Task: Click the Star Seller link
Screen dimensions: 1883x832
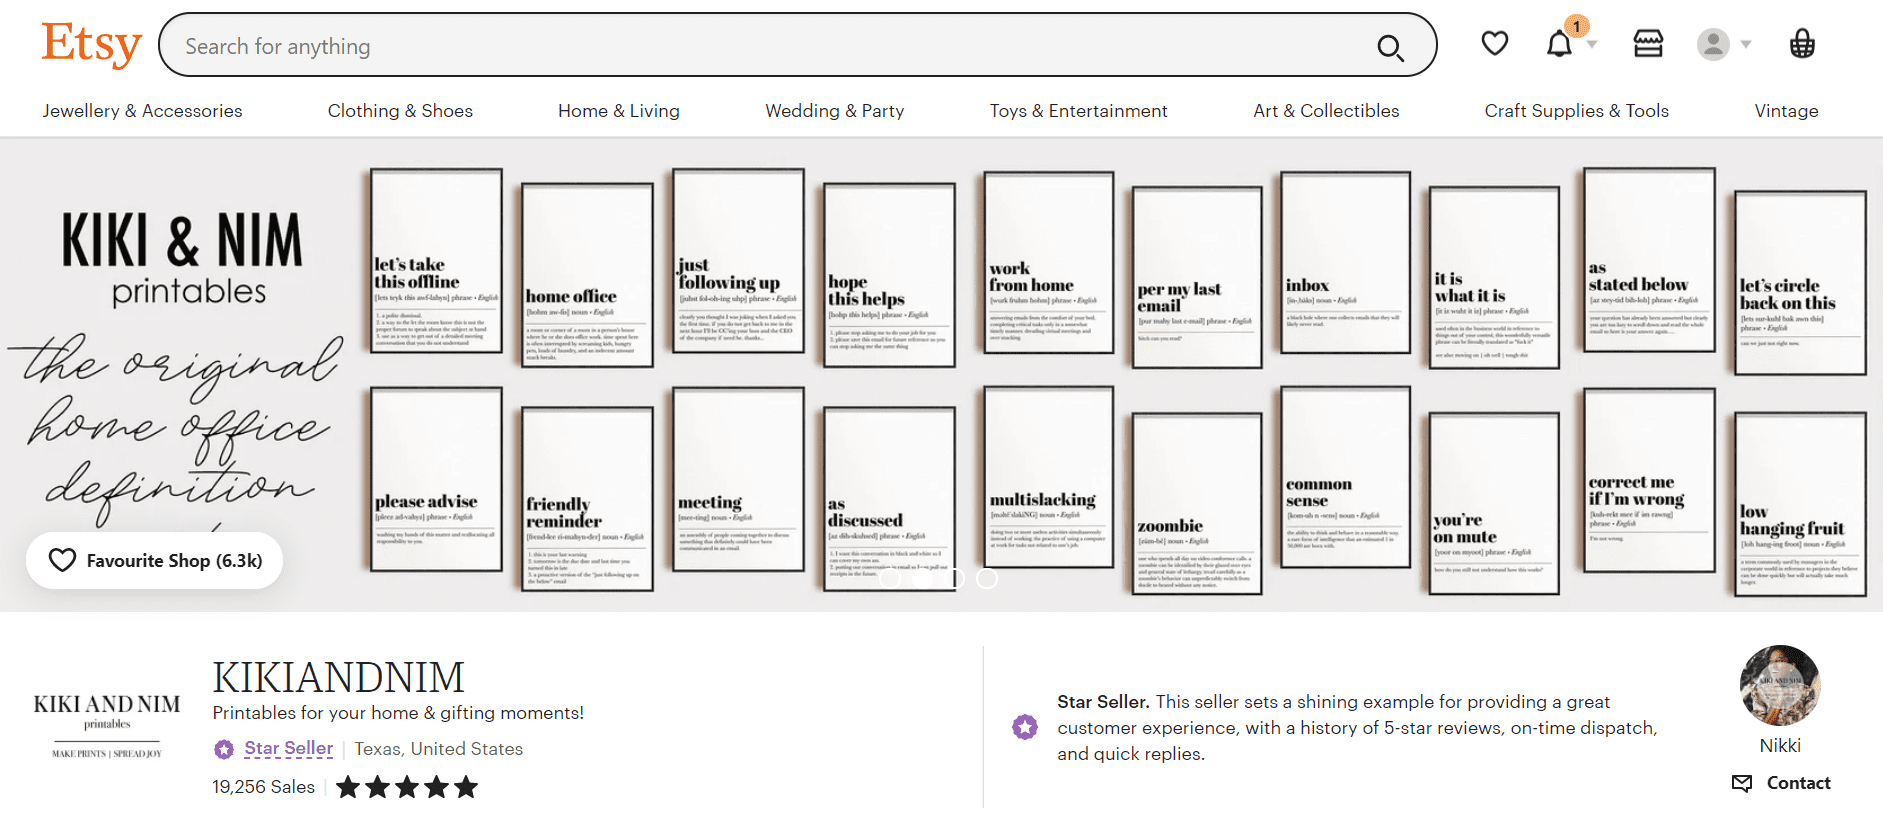Action: [289, 748]
